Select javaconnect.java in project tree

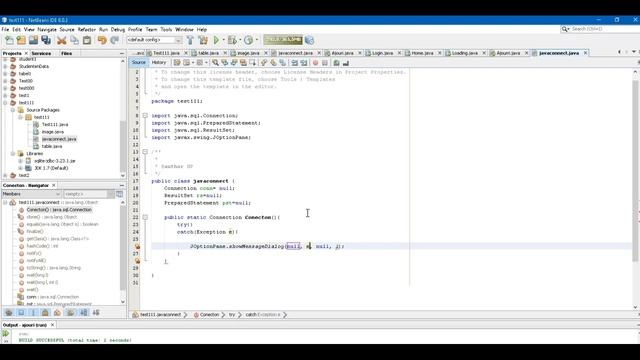[59, 139]
